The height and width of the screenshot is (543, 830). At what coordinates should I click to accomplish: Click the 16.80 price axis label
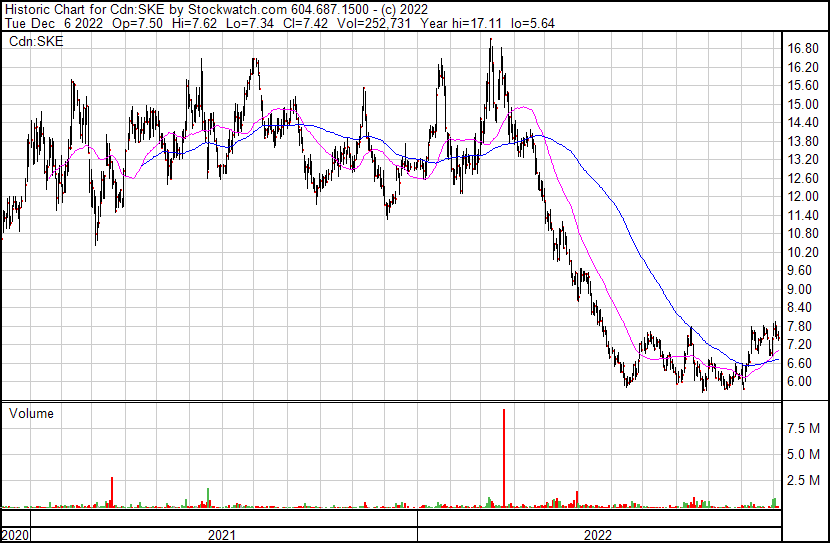(x=804, y=48)
